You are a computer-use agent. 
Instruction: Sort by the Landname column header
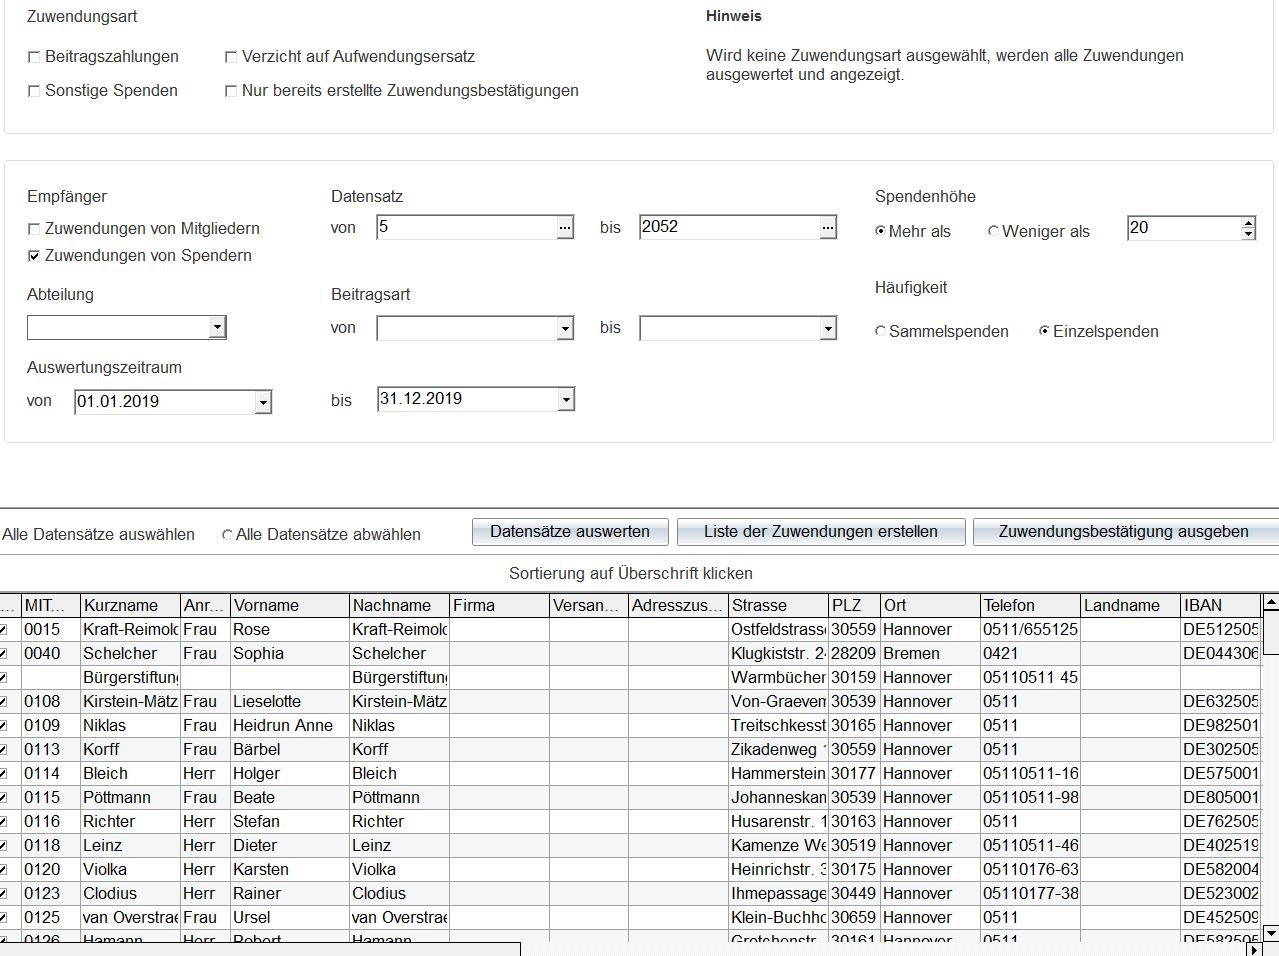(x=1131, y=605)
